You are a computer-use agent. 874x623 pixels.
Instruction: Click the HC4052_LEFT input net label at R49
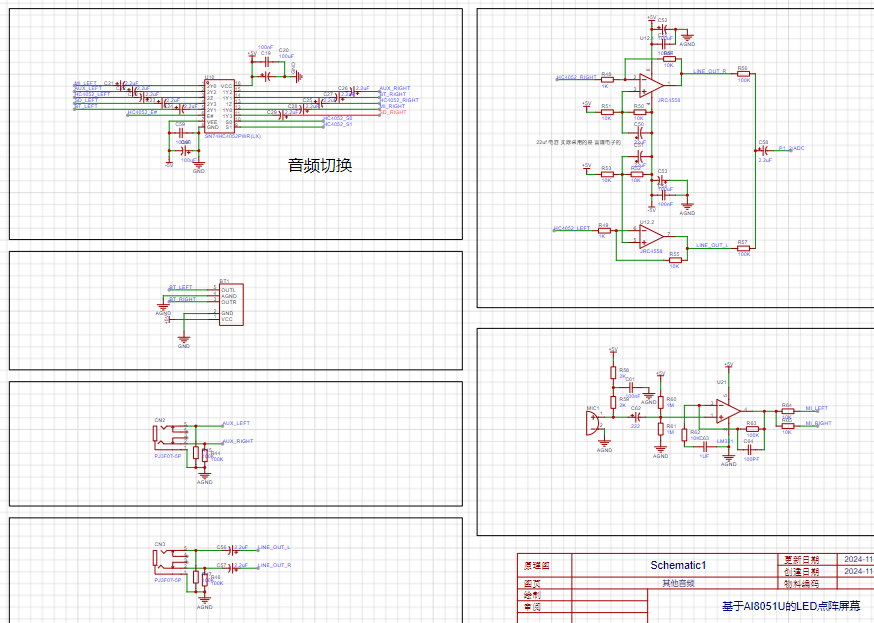click(572, 228)
